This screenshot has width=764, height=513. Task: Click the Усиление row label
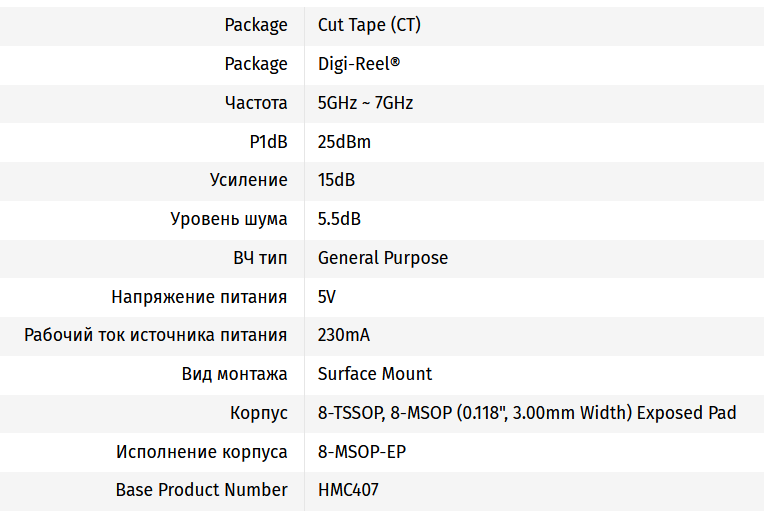[x=248, y=180]
